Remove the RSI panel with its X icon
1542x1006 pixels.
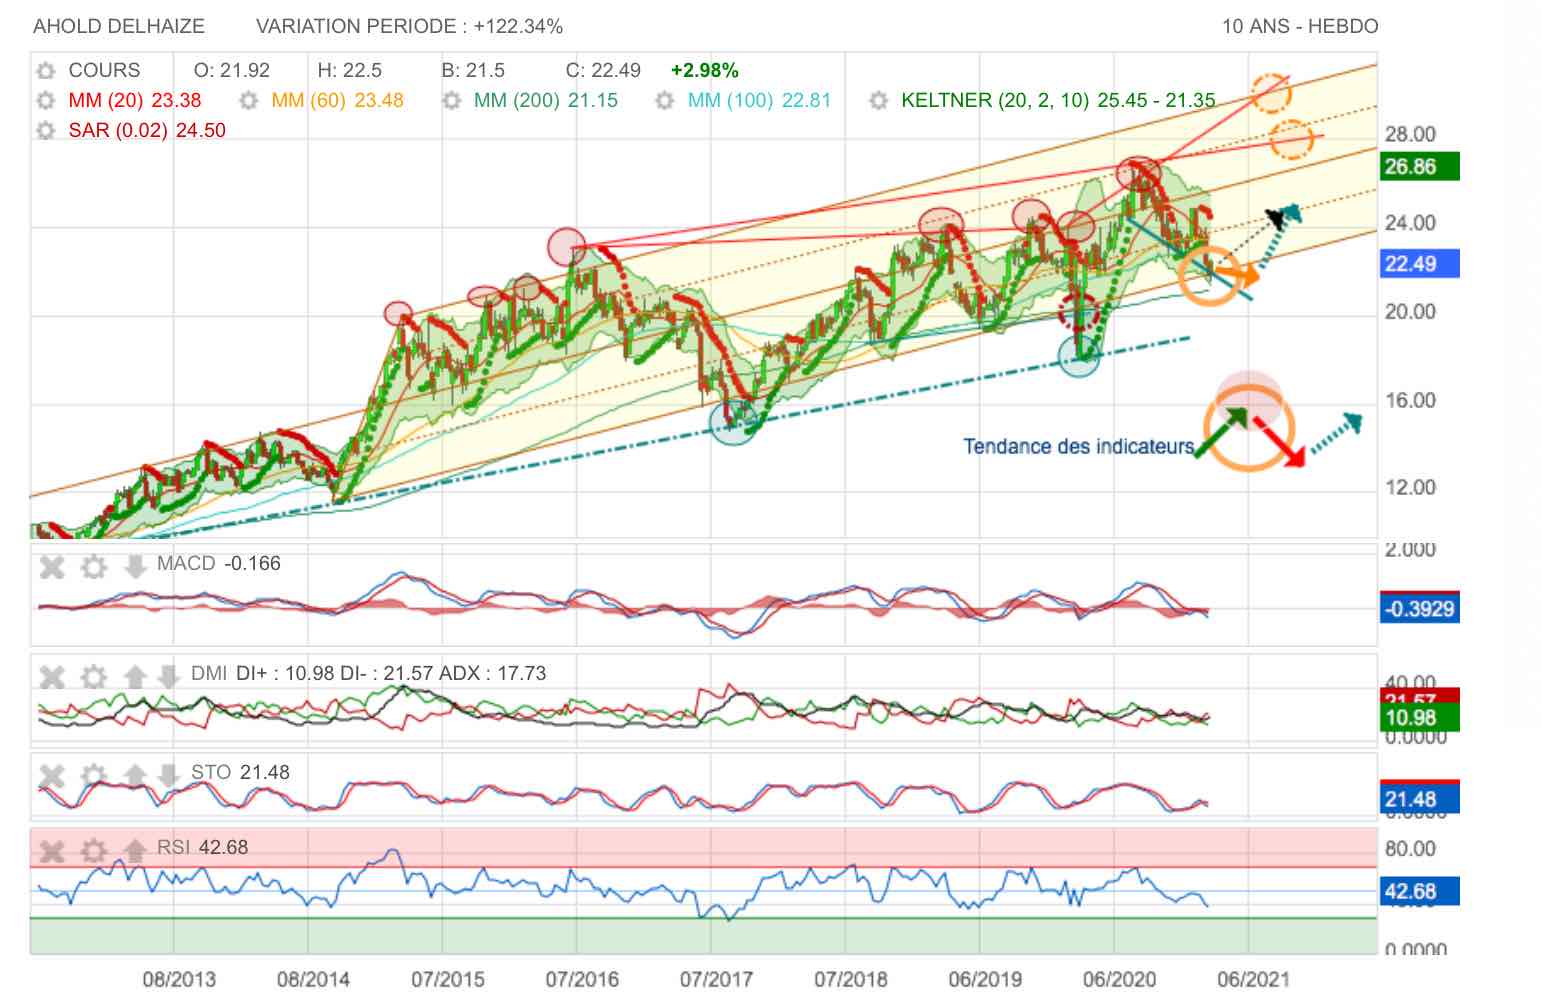(x=52, y=851)
